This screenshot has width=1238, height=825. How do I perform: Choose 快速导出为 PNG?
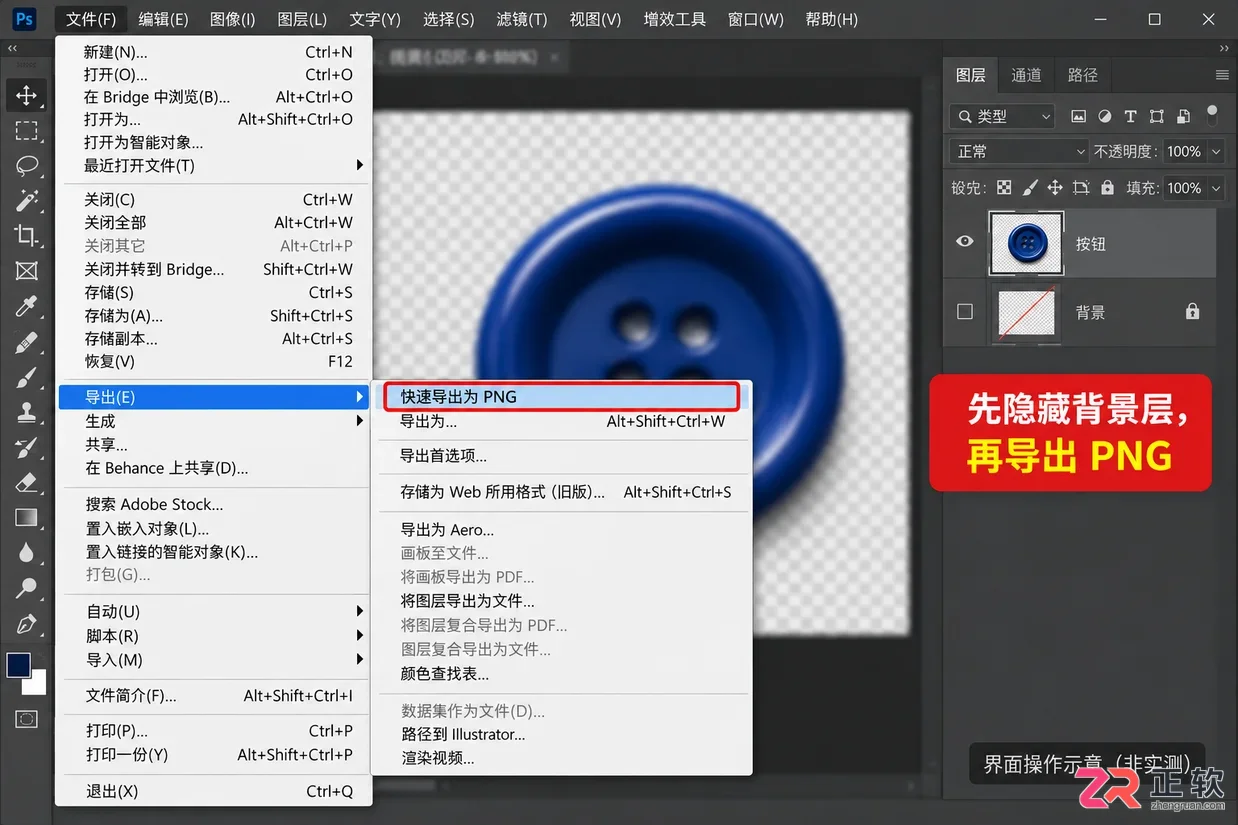561,397
